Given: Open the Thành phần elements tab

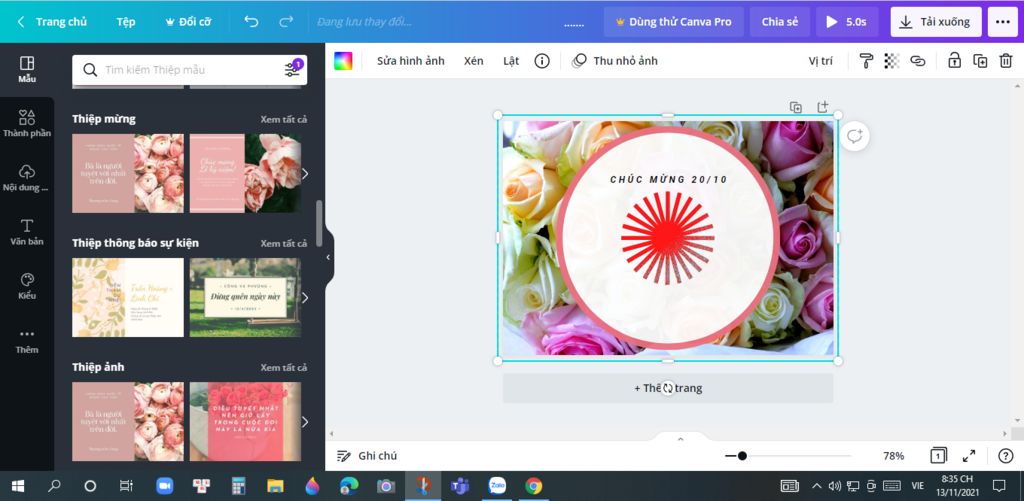Looking at the screenshot, I should click(27, 123).
